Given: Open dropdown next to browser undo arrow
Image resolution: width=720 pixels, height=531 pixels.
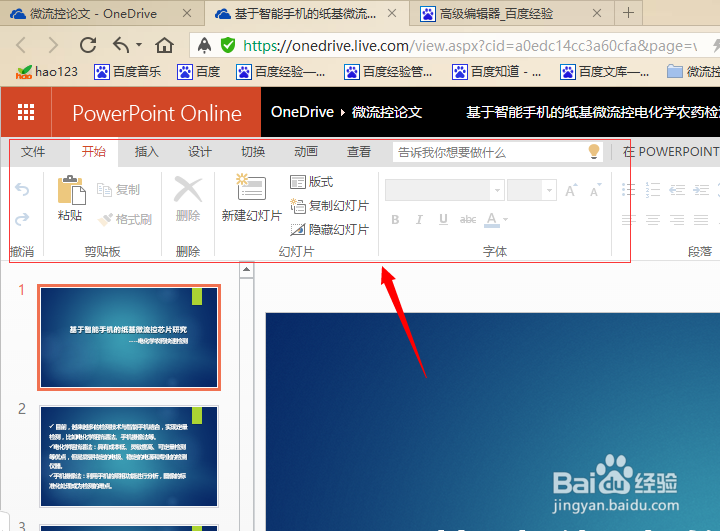Looking at the screenshot, I should pyautogui.click(x=139, y=45).
